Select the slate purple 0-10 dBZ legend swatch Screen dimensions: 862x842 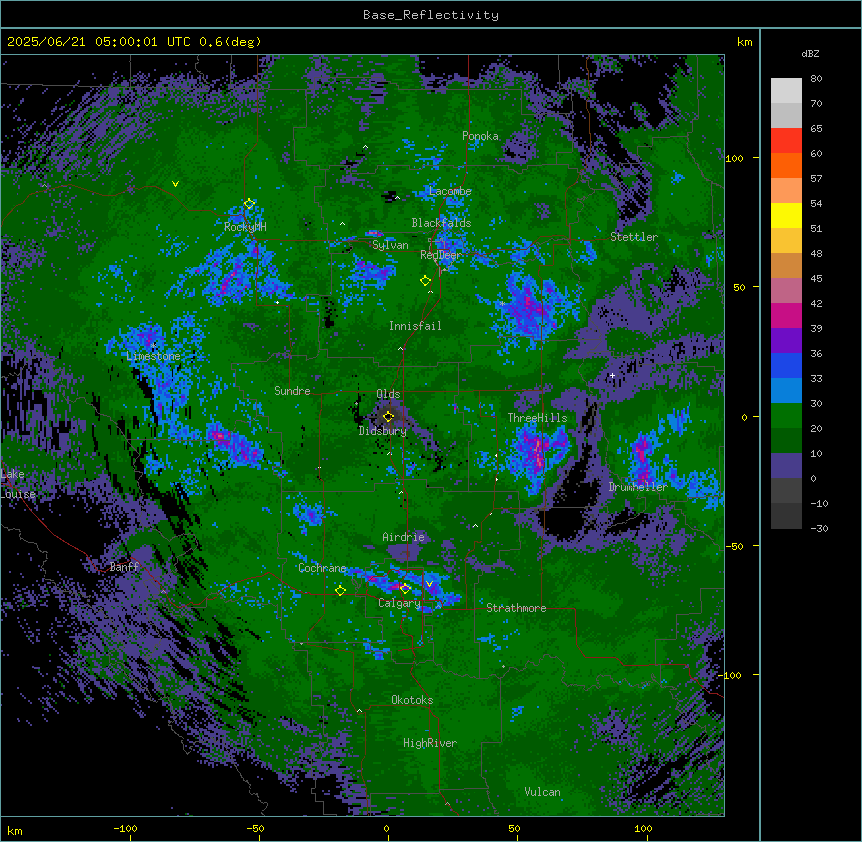[786, 466]
